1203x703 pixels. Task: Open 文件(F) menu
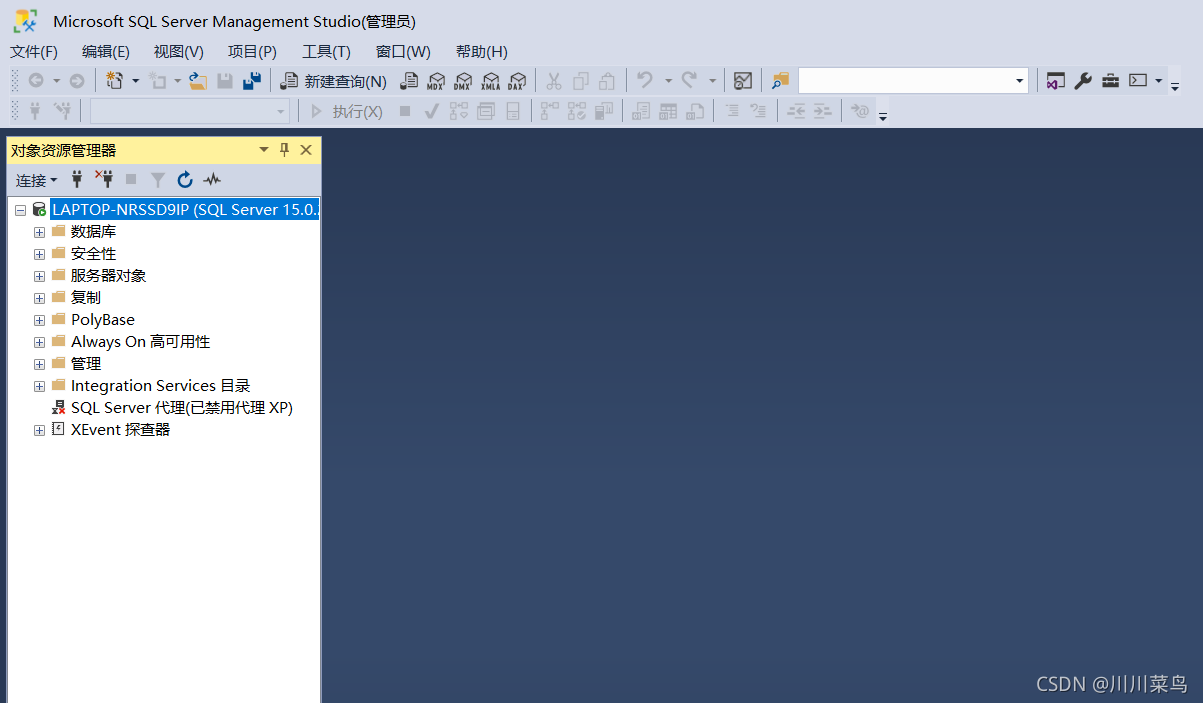point(34,52)
